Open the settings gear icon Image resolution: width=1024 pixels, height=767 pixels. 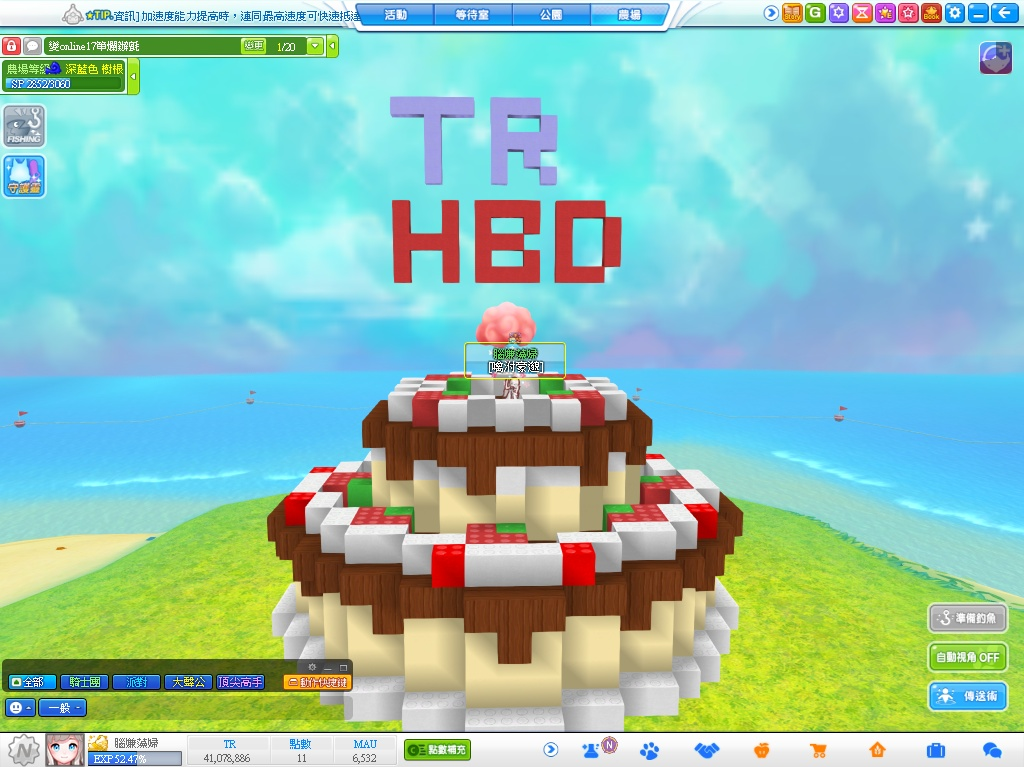956,13
